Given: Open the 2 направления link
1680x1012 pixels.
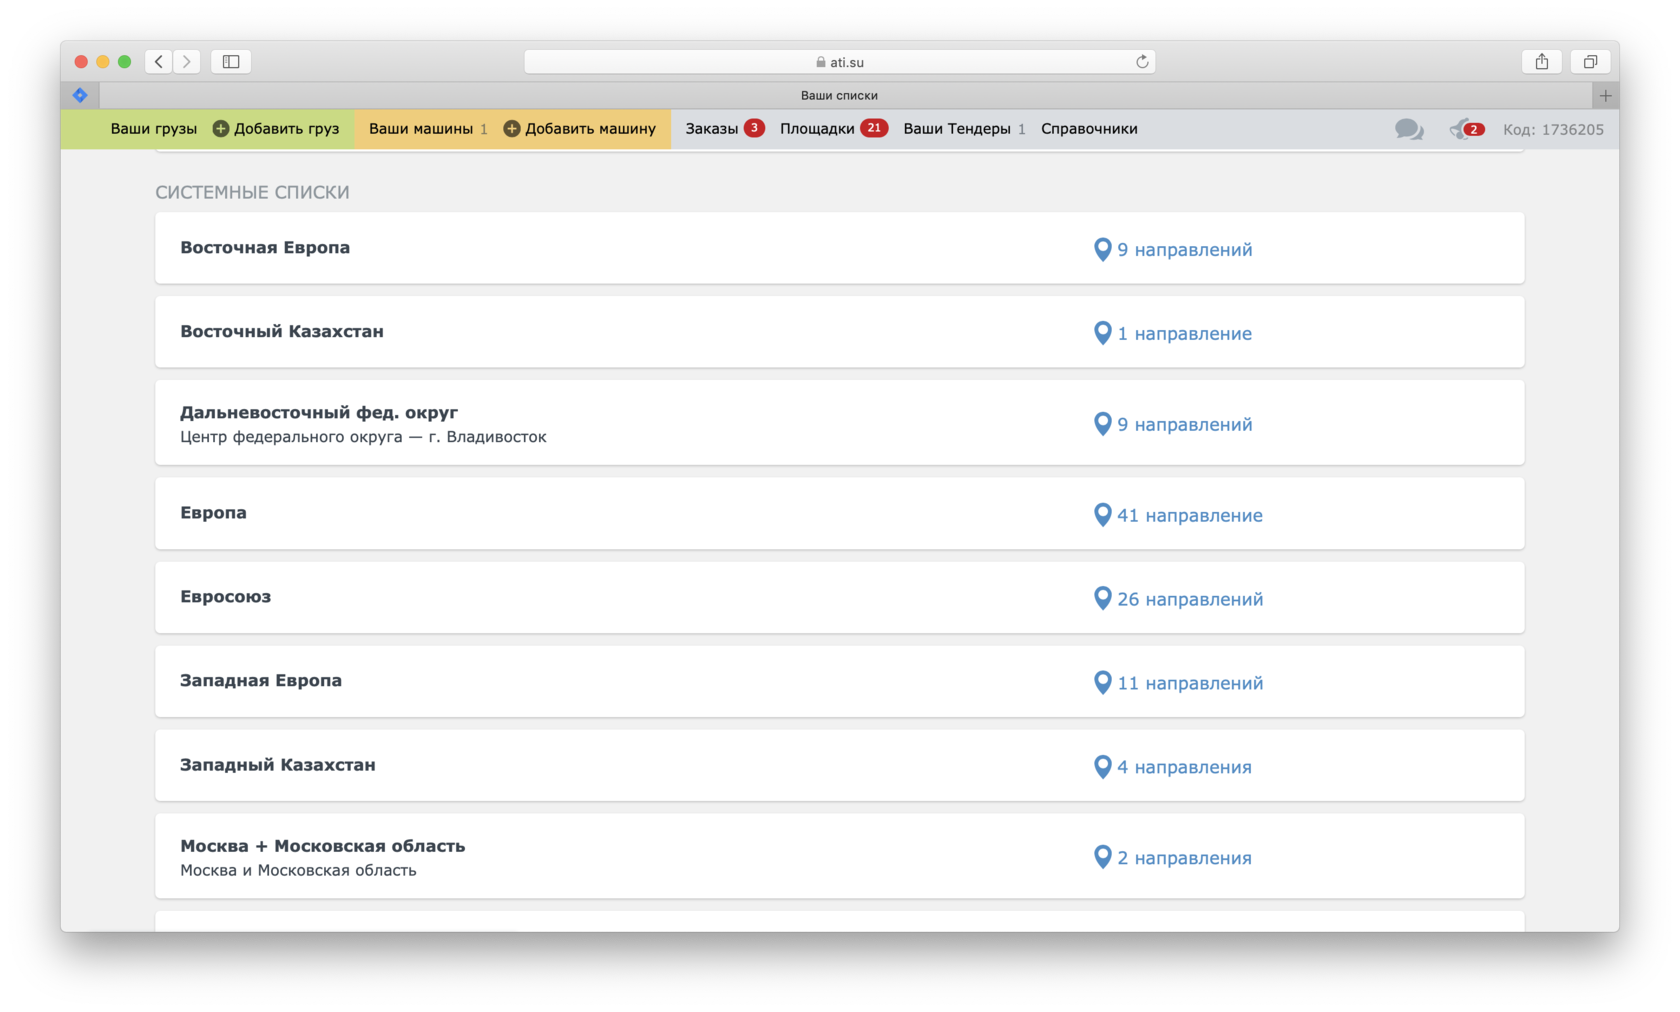Looking at the screenshot, I should (x=1184, y=859).
